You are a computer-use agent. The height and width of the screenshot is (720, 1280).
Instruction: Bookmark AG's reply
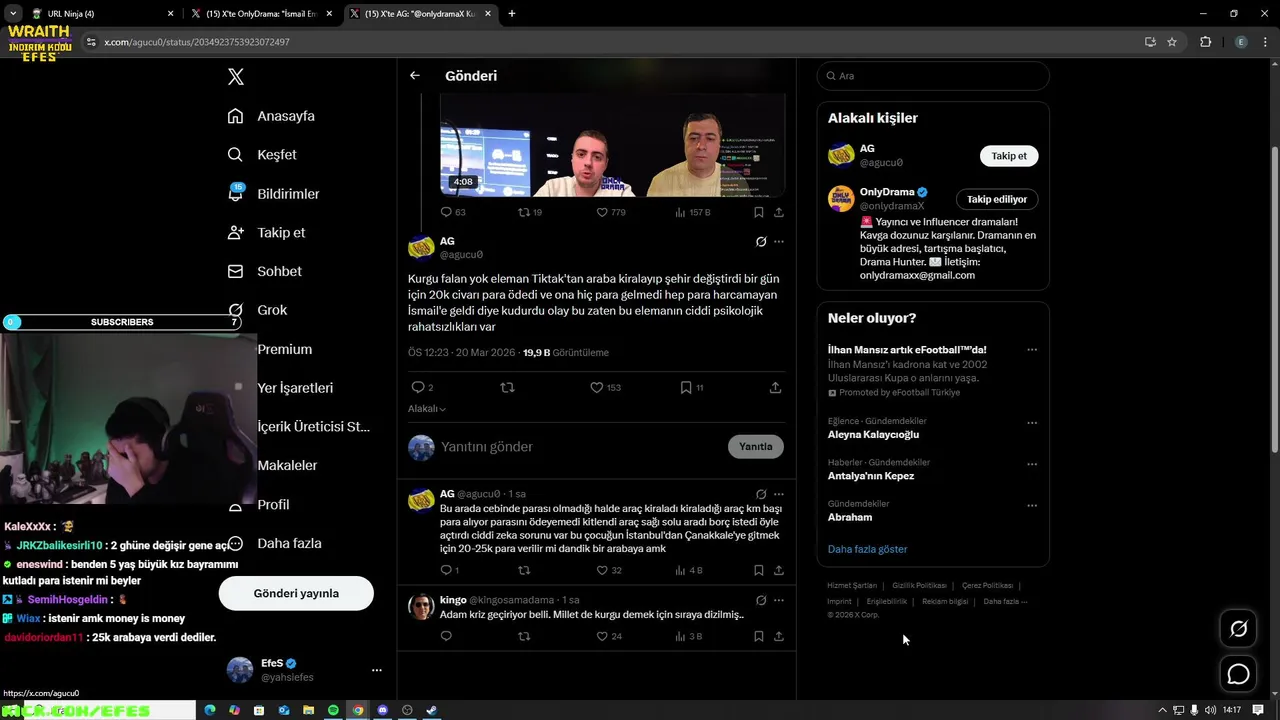click(x=759, y=570)
